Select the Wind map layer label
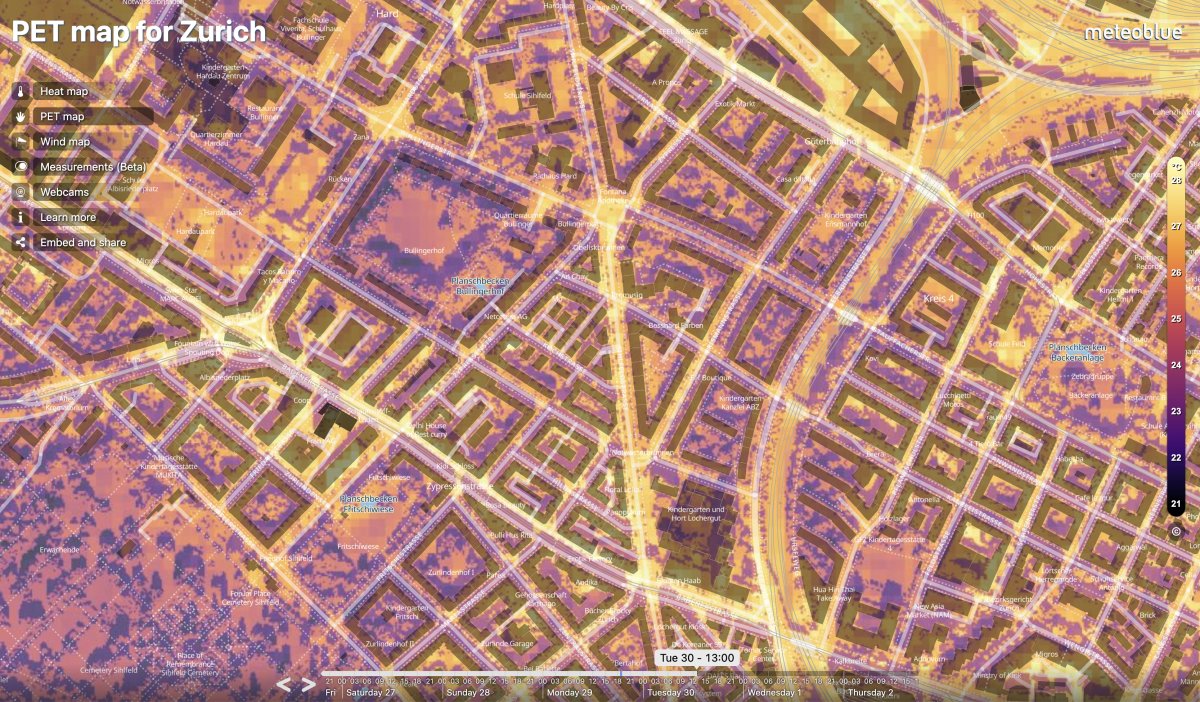 pos(65,142)
